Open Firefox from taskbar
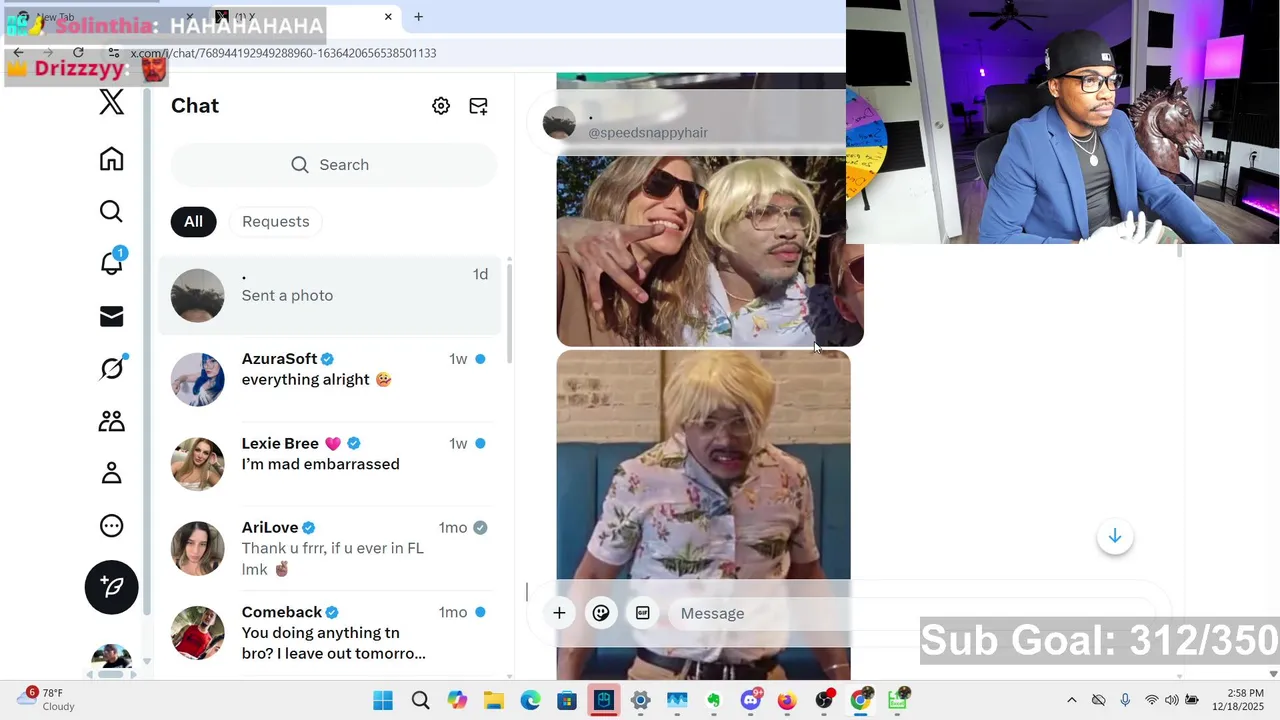1280x720 pixels. pos(787,700)
